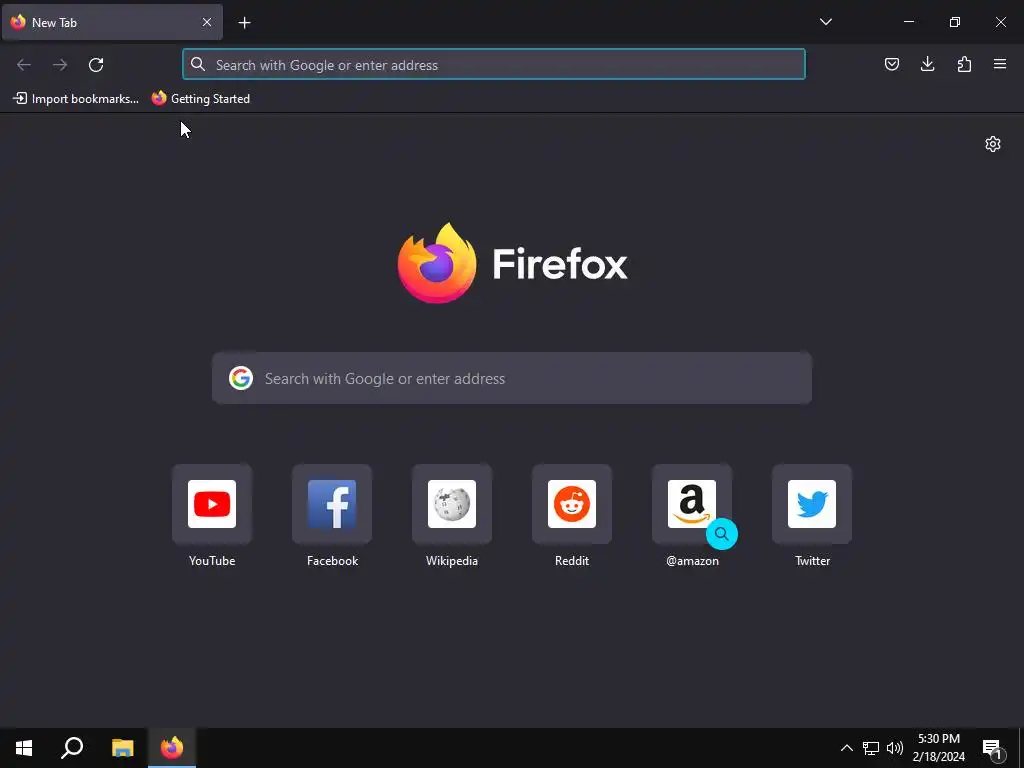
Task: Close the New Tab tab
Action: coord(206,22)
